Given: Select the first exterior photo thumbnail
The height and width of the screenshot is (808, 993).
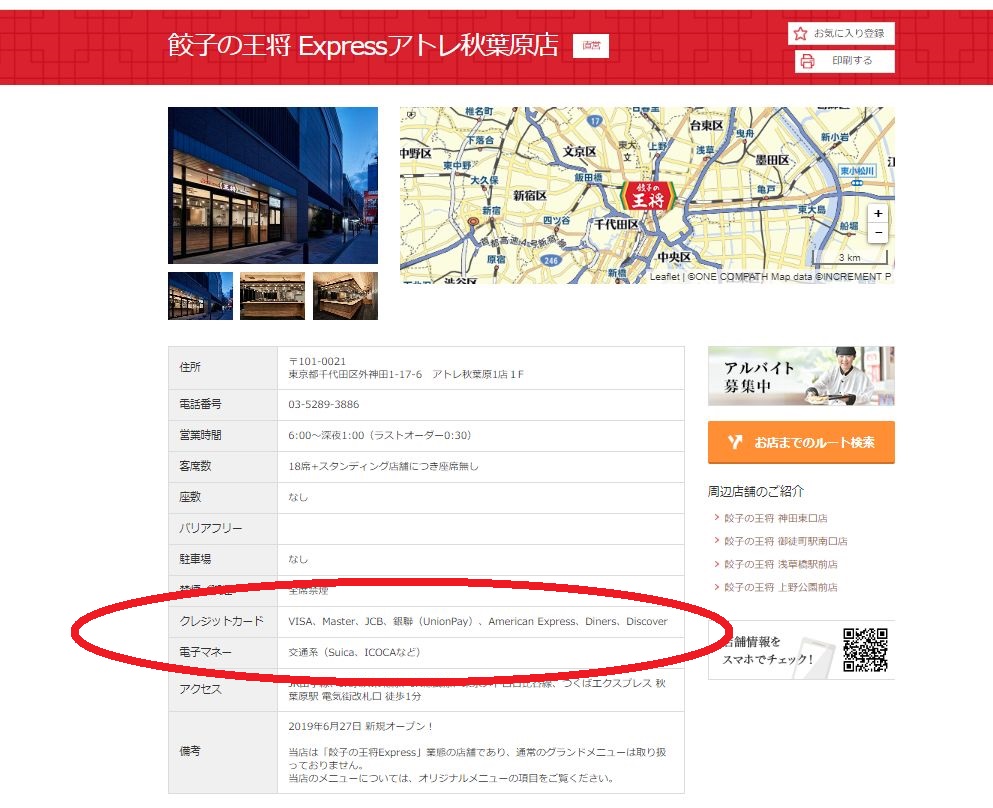Looking at the screenshot, I should [x=200, y=296].
